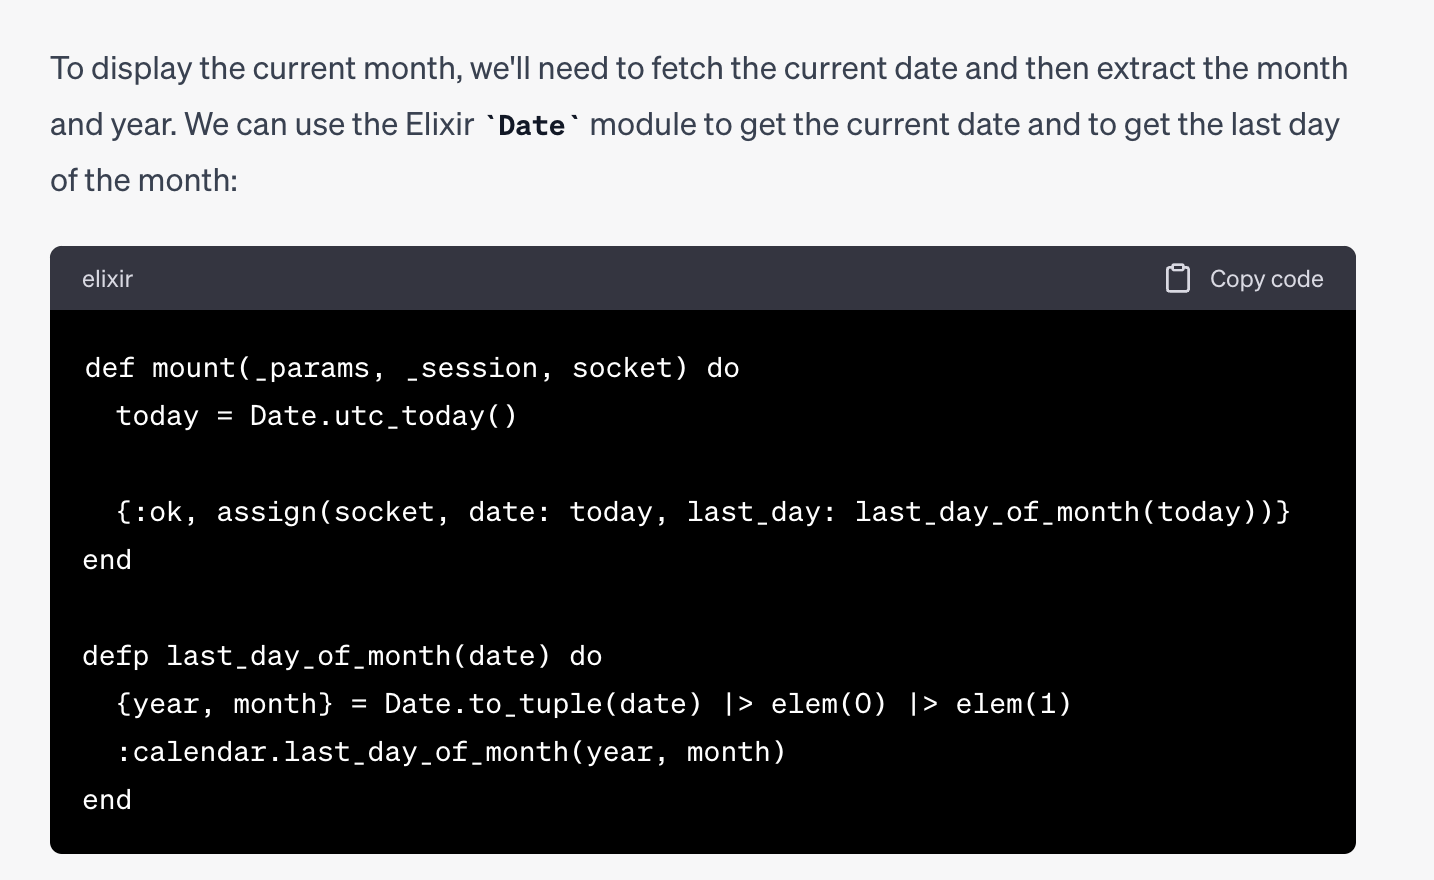
Task: Select the elixir language label
Action: (107, 279)
